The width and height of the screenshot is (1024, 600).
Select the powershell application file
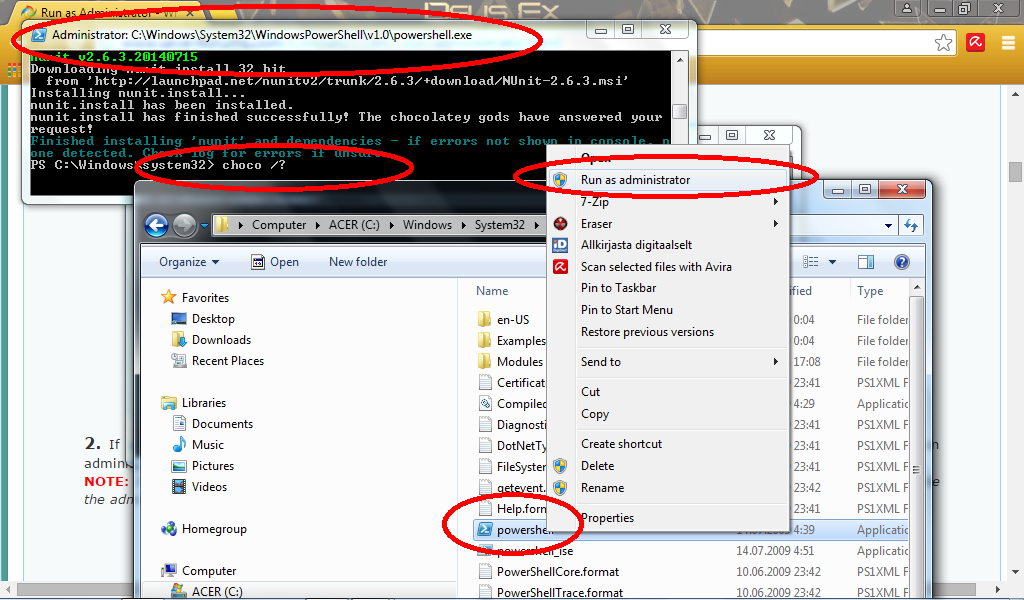(516, 529)
